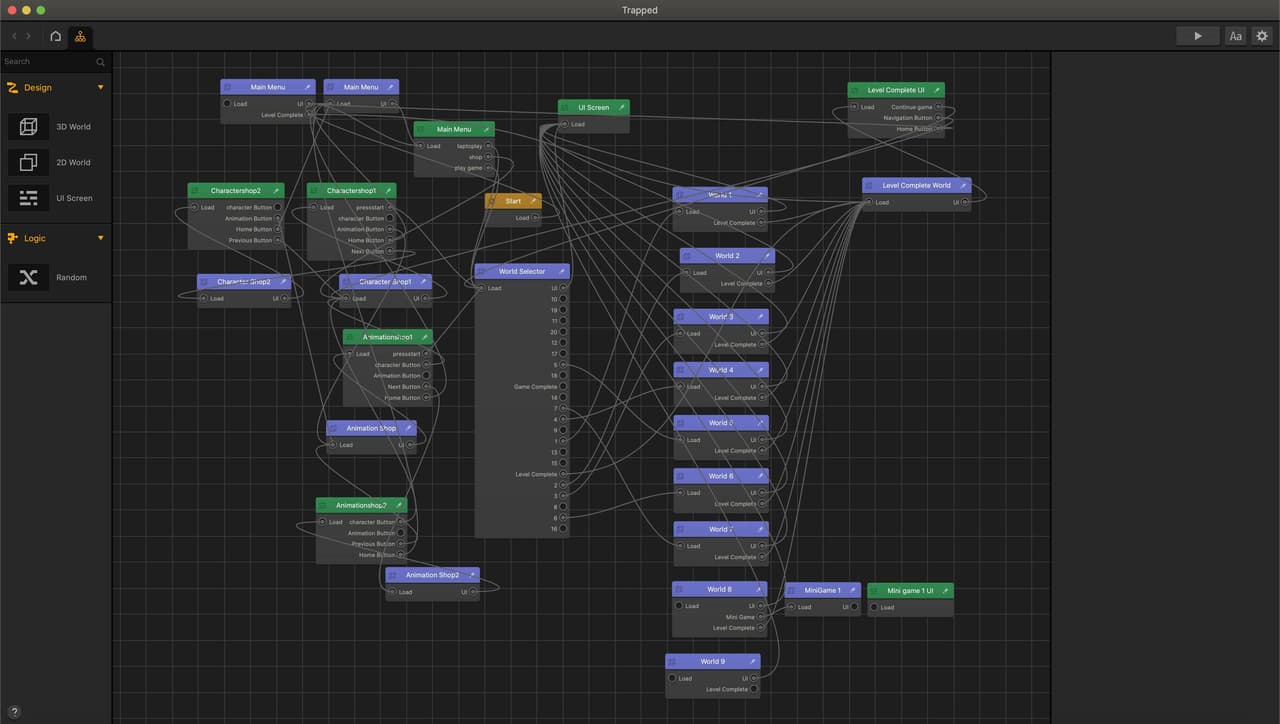This screenshot has height=724, width=1280.
Task: Select the Start node header
Action: click(x=513, y=201)
